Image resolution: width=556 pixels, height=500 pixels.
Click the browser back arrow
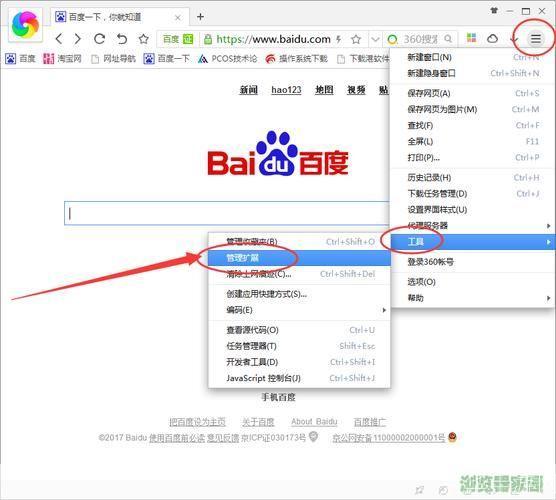59,39
